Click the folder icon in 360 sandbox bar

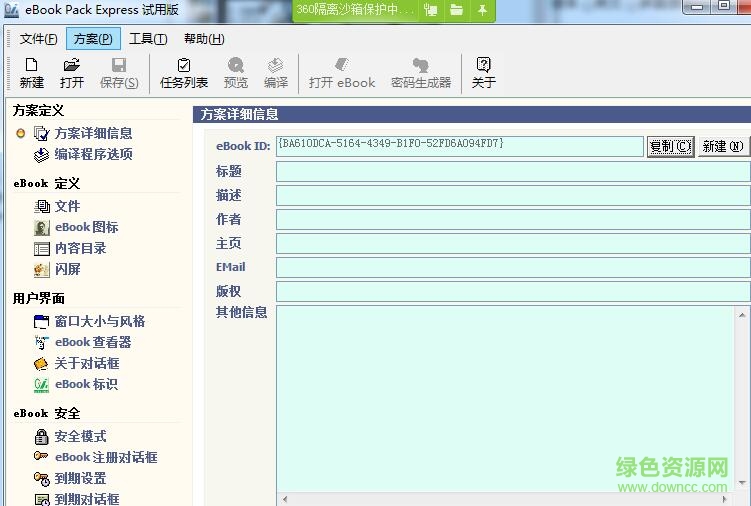pyautogui.click(x=456, y=10)
